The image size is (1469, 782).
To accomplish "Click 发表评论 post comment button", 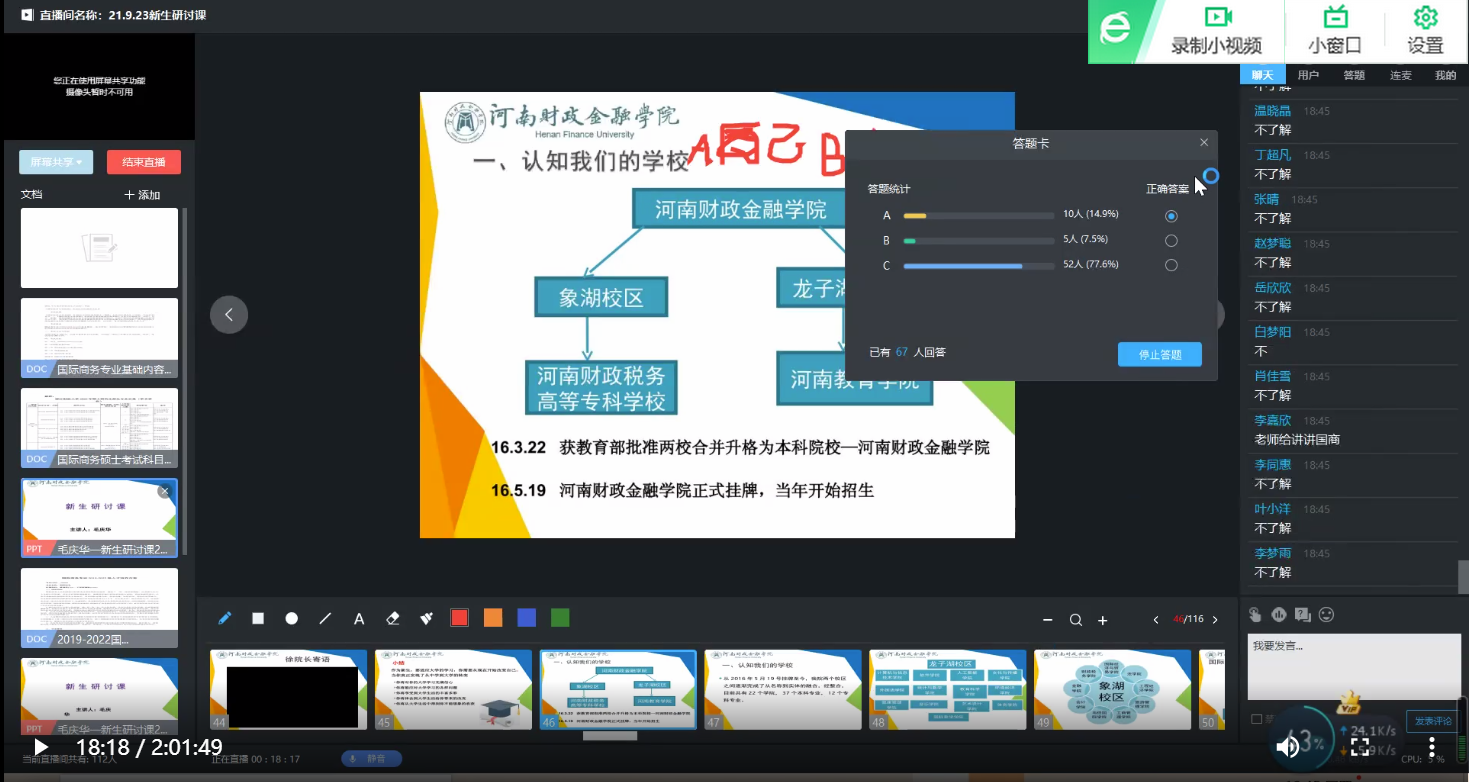I will [1432, 721].
